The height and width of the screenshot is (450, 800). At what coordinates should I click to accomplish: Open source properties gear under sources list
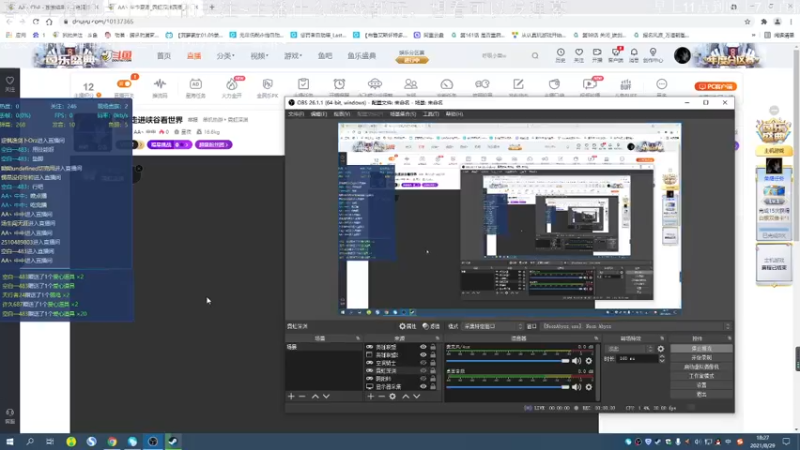[x=392, y=396]
